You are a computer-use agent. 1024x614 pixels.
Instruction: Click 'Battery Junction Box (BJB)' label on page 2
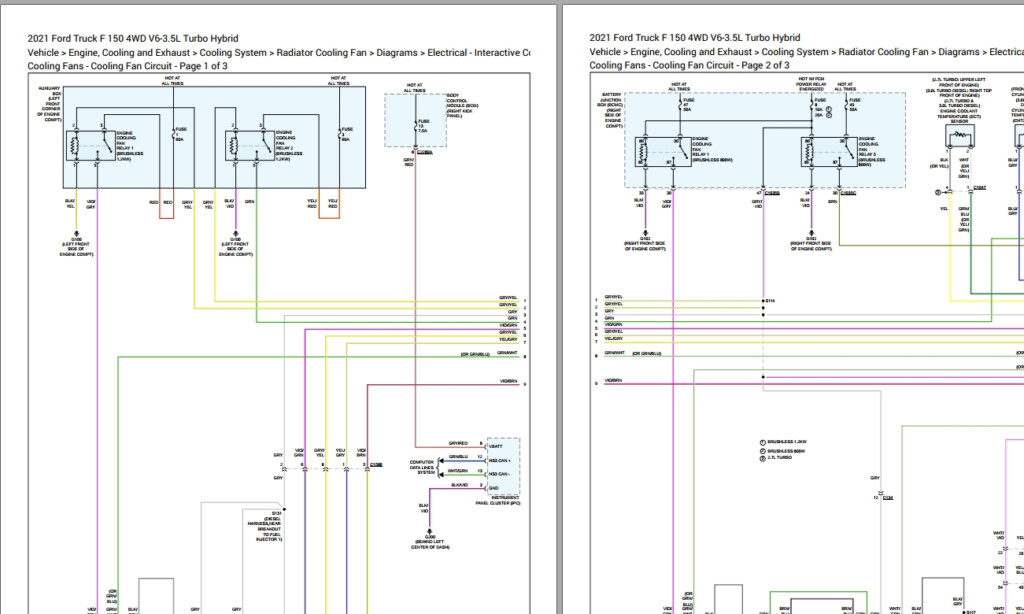[612, 110]
